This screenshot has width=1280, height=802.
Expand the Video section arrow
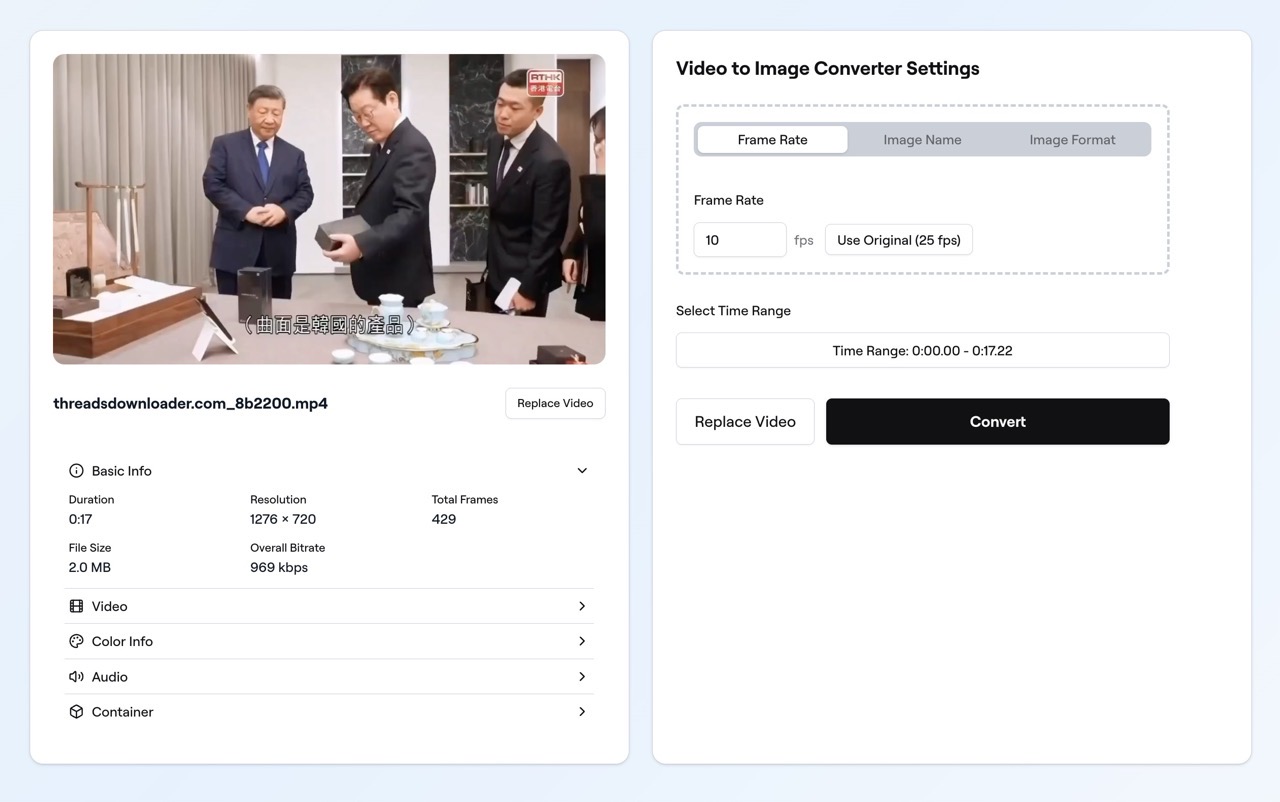click(582, 606)
